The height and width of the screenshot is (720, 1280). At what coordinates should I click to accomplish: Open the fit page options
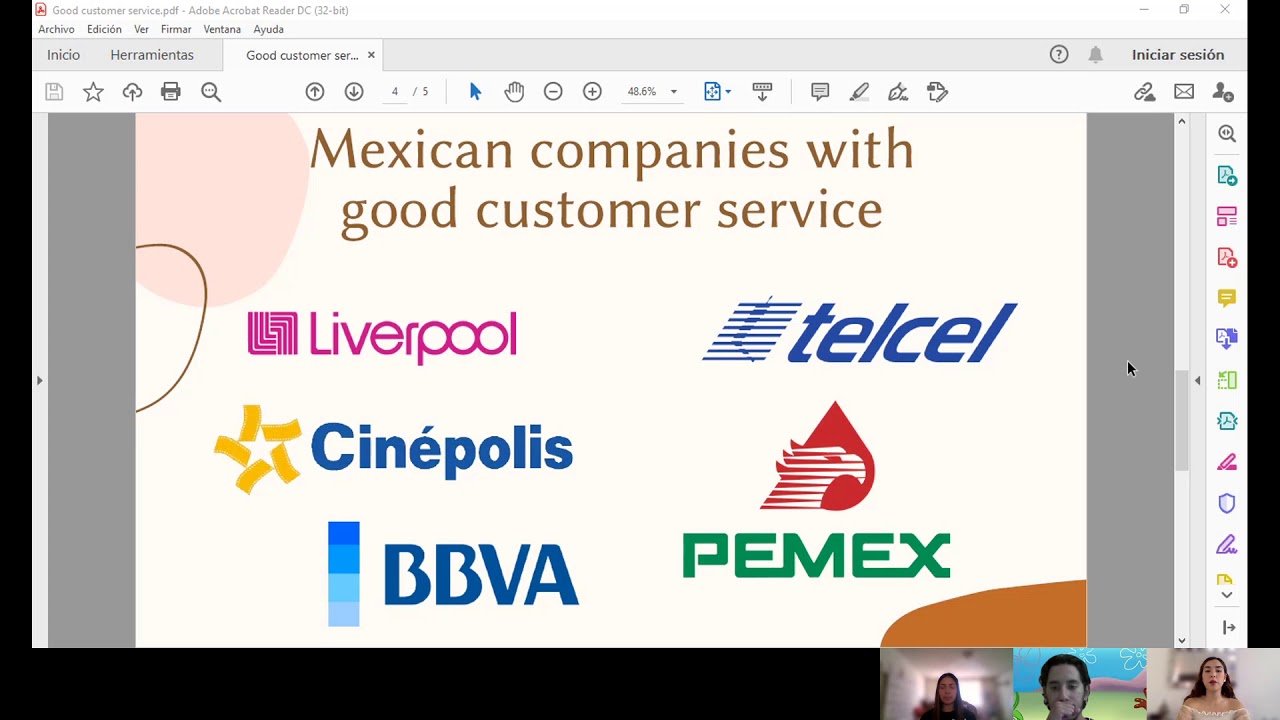717,92
